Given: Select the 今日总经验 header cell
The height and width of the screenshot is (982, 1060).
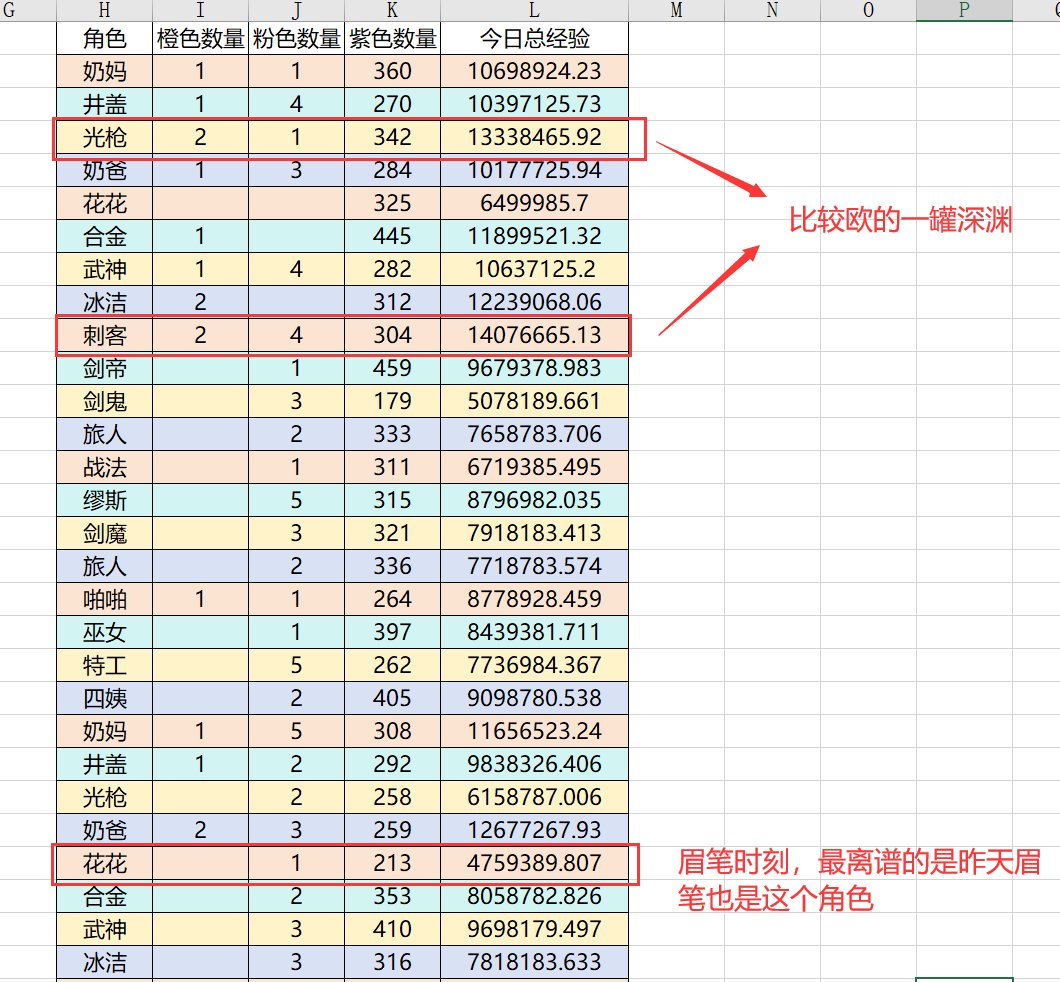Looking at the screenshot, I should point(534,39).
